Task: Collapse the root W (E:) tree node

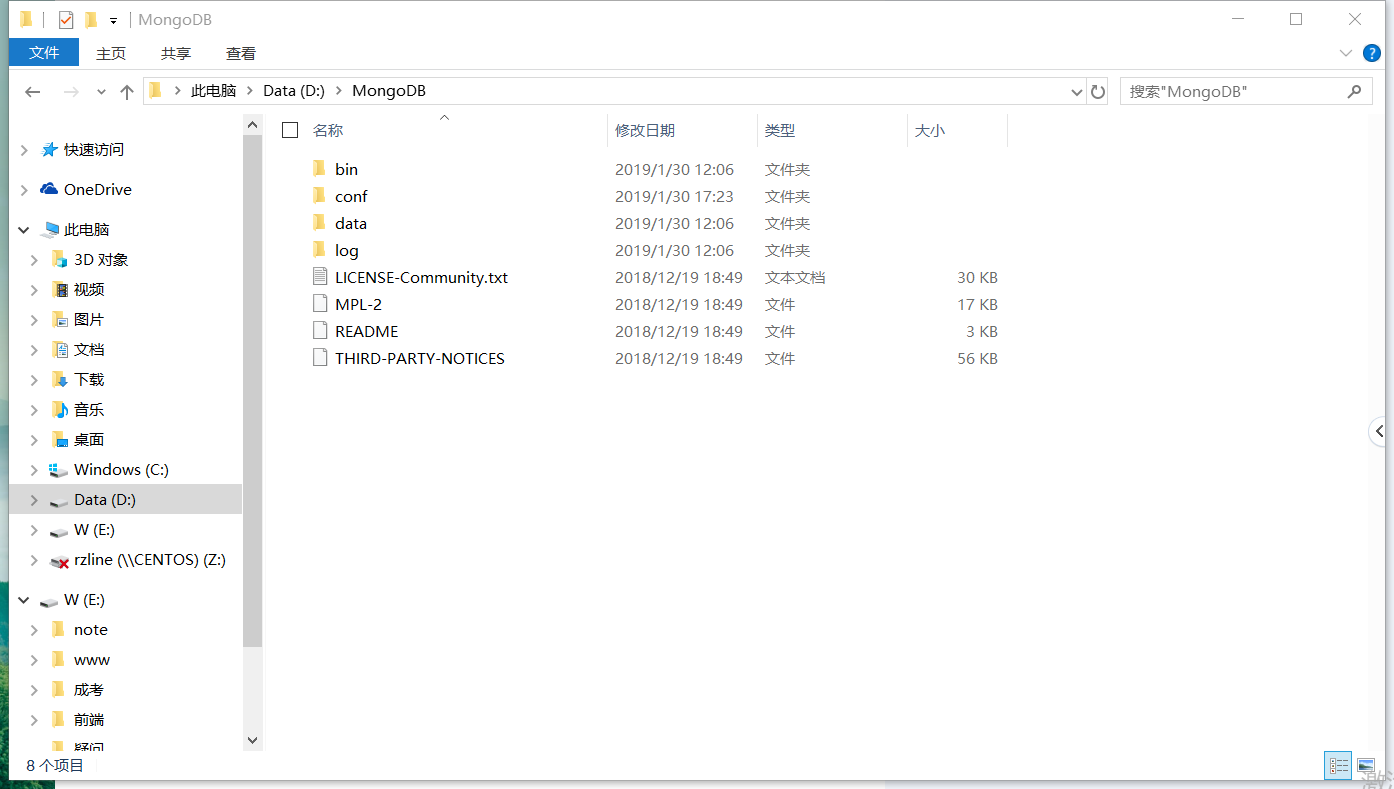Action: click(24, 600)
